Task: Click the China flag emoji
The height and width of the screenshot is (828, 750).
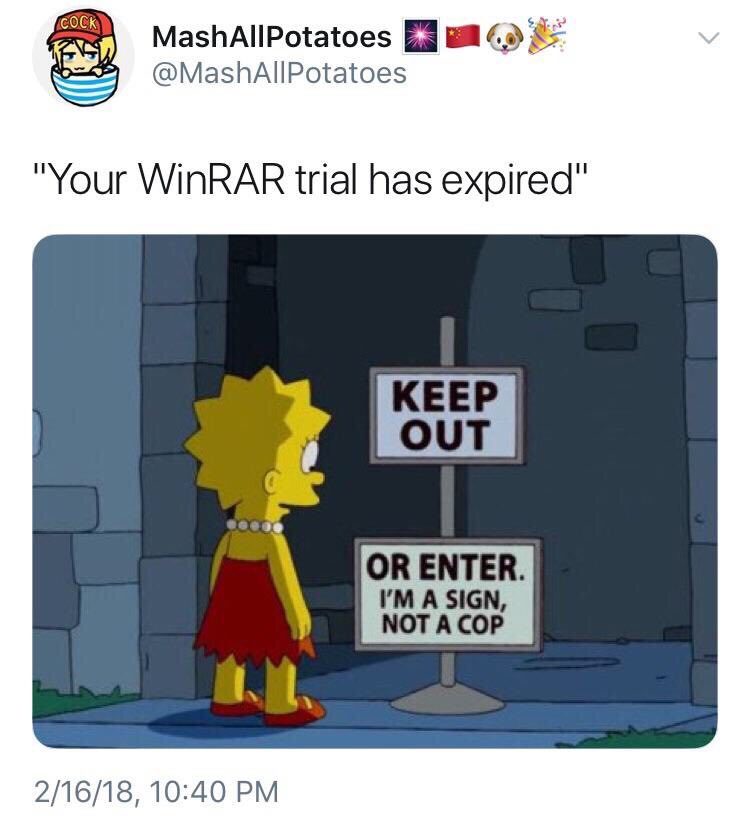Action: (x=463, y=35)
